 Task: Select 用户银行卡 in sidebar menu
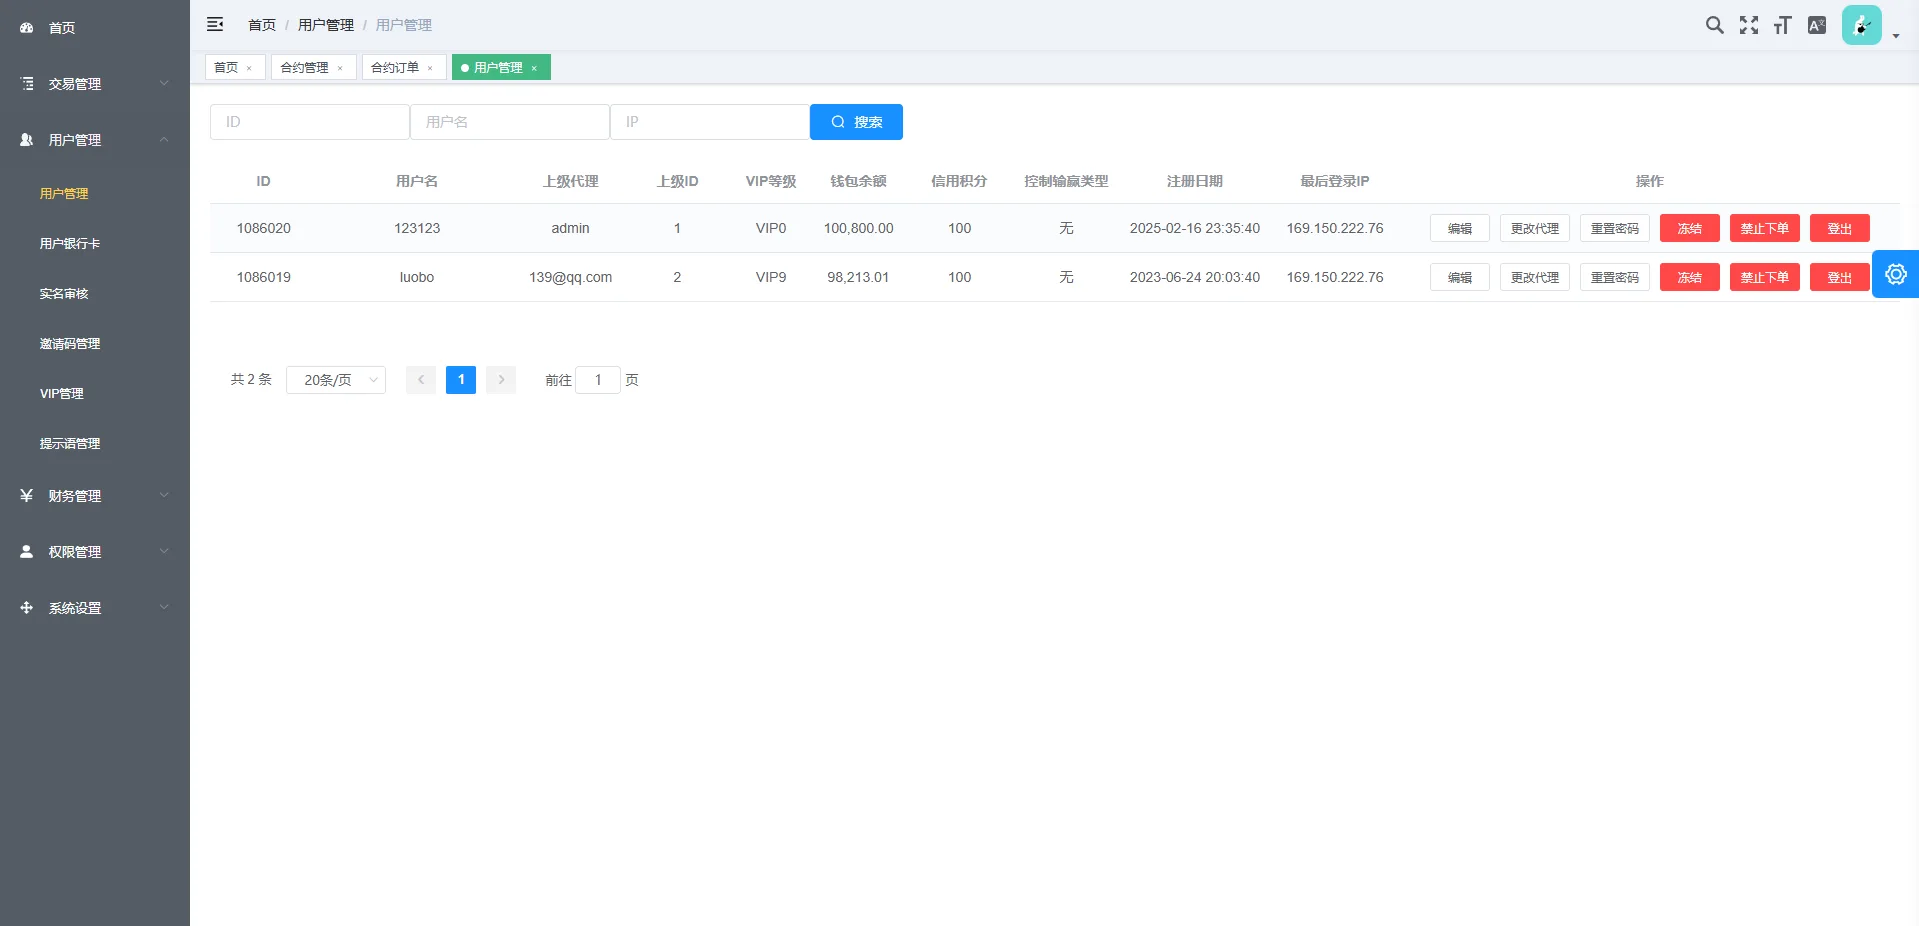tap(69, 243)
